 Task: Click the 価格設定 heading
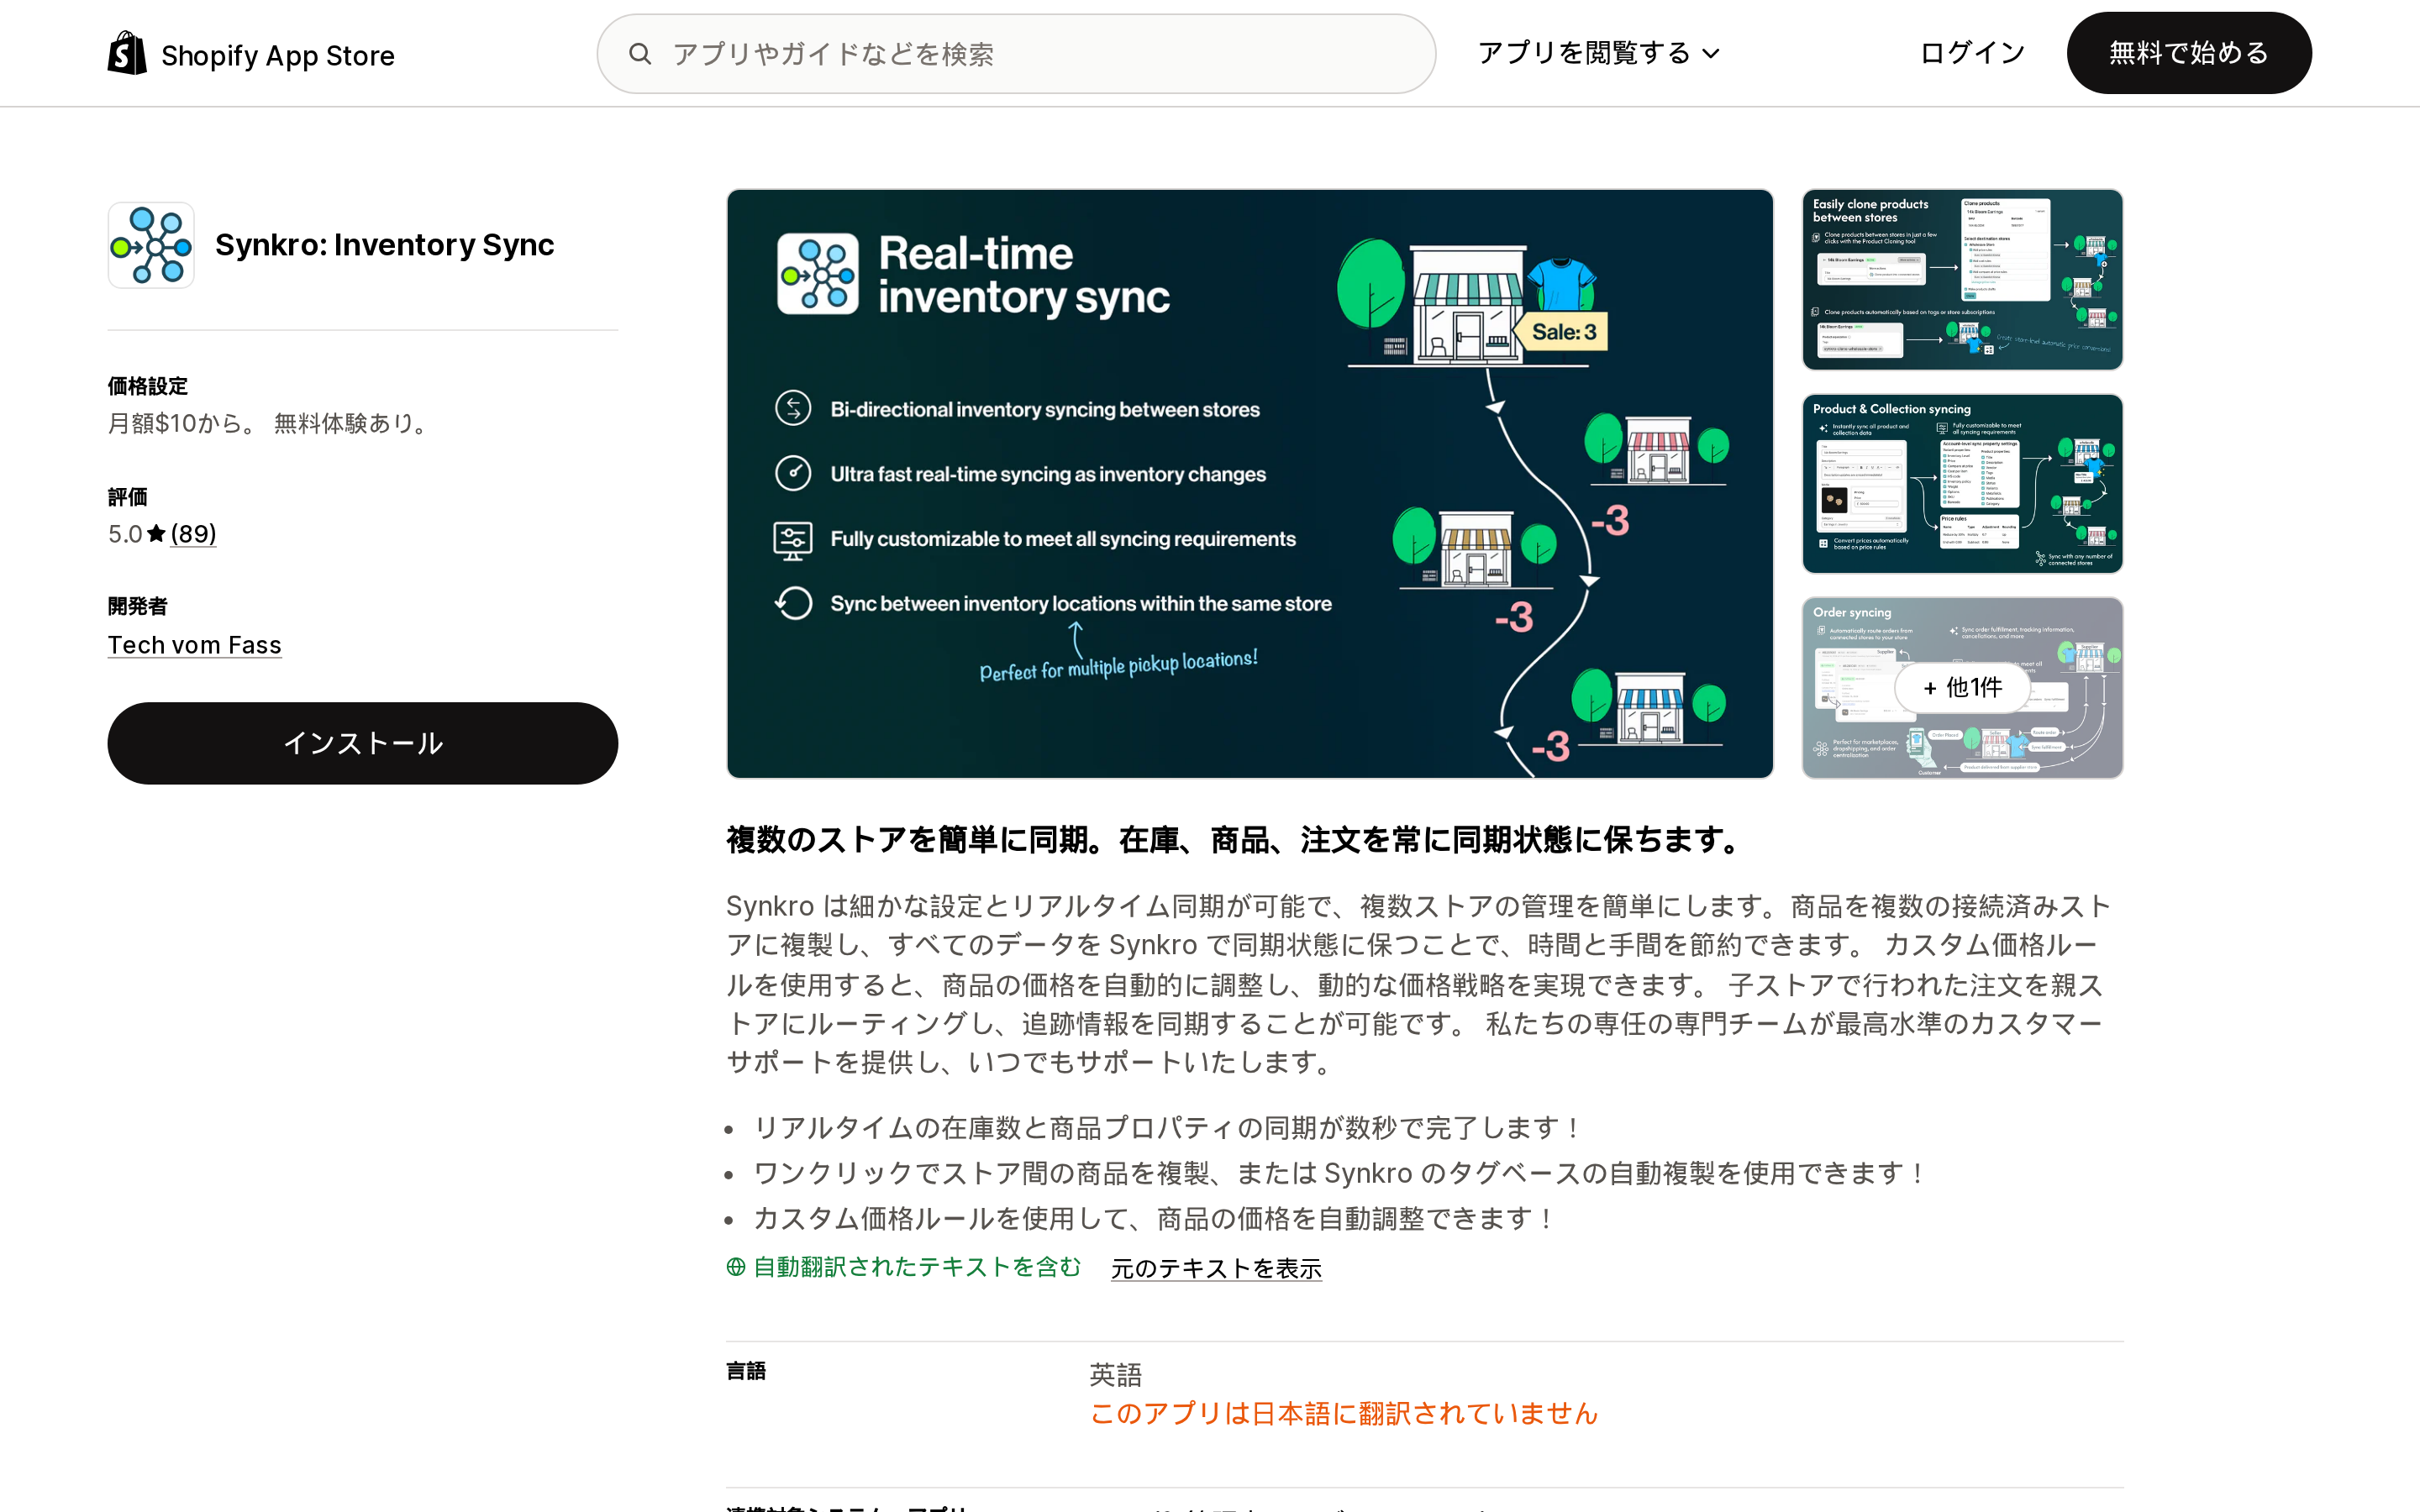[148, 386]
